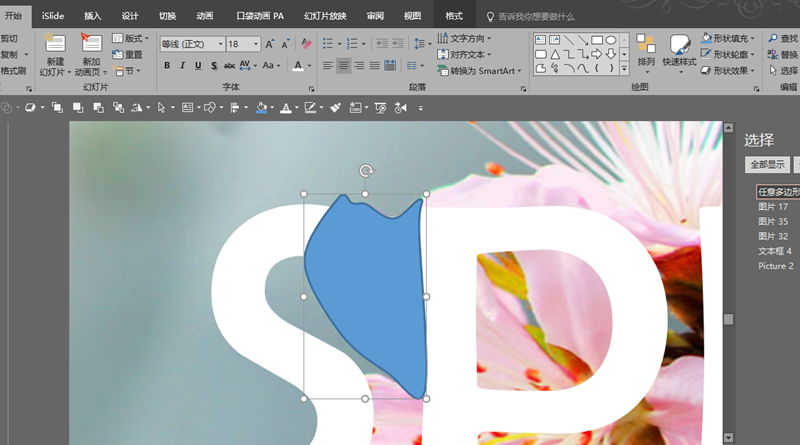Open the 形状效果 shape effects dropdown
Screen dimensions: 800x445
pos(728,71)
